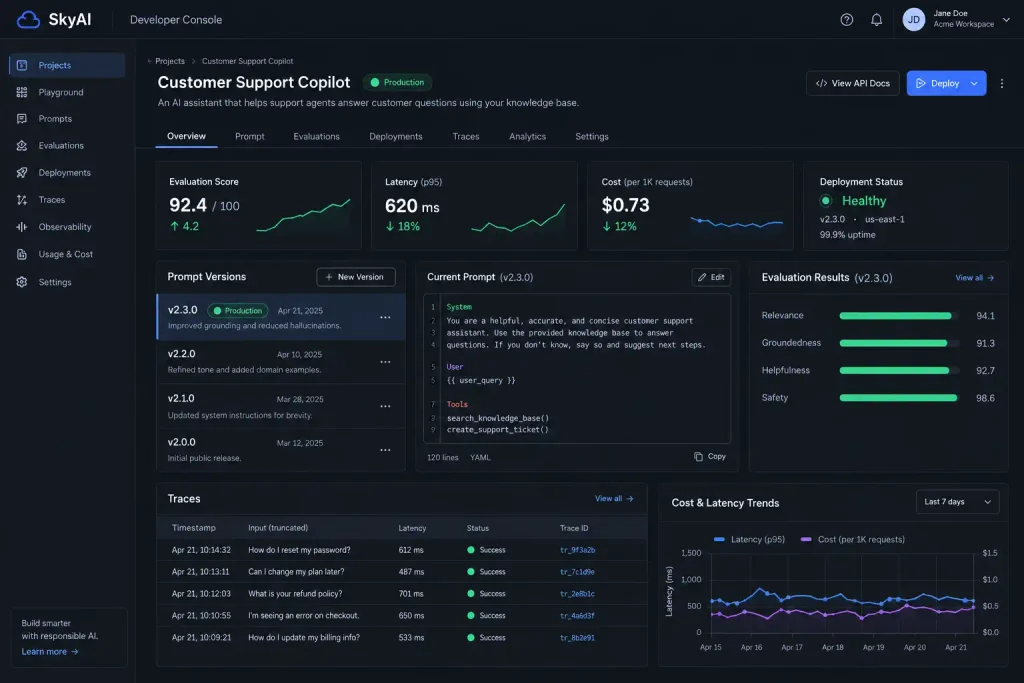Image resolution: width=1024 pixels, height=683 pixels.
Task: Open trace ID tr_8b2e91
Action: coord(577,637)
